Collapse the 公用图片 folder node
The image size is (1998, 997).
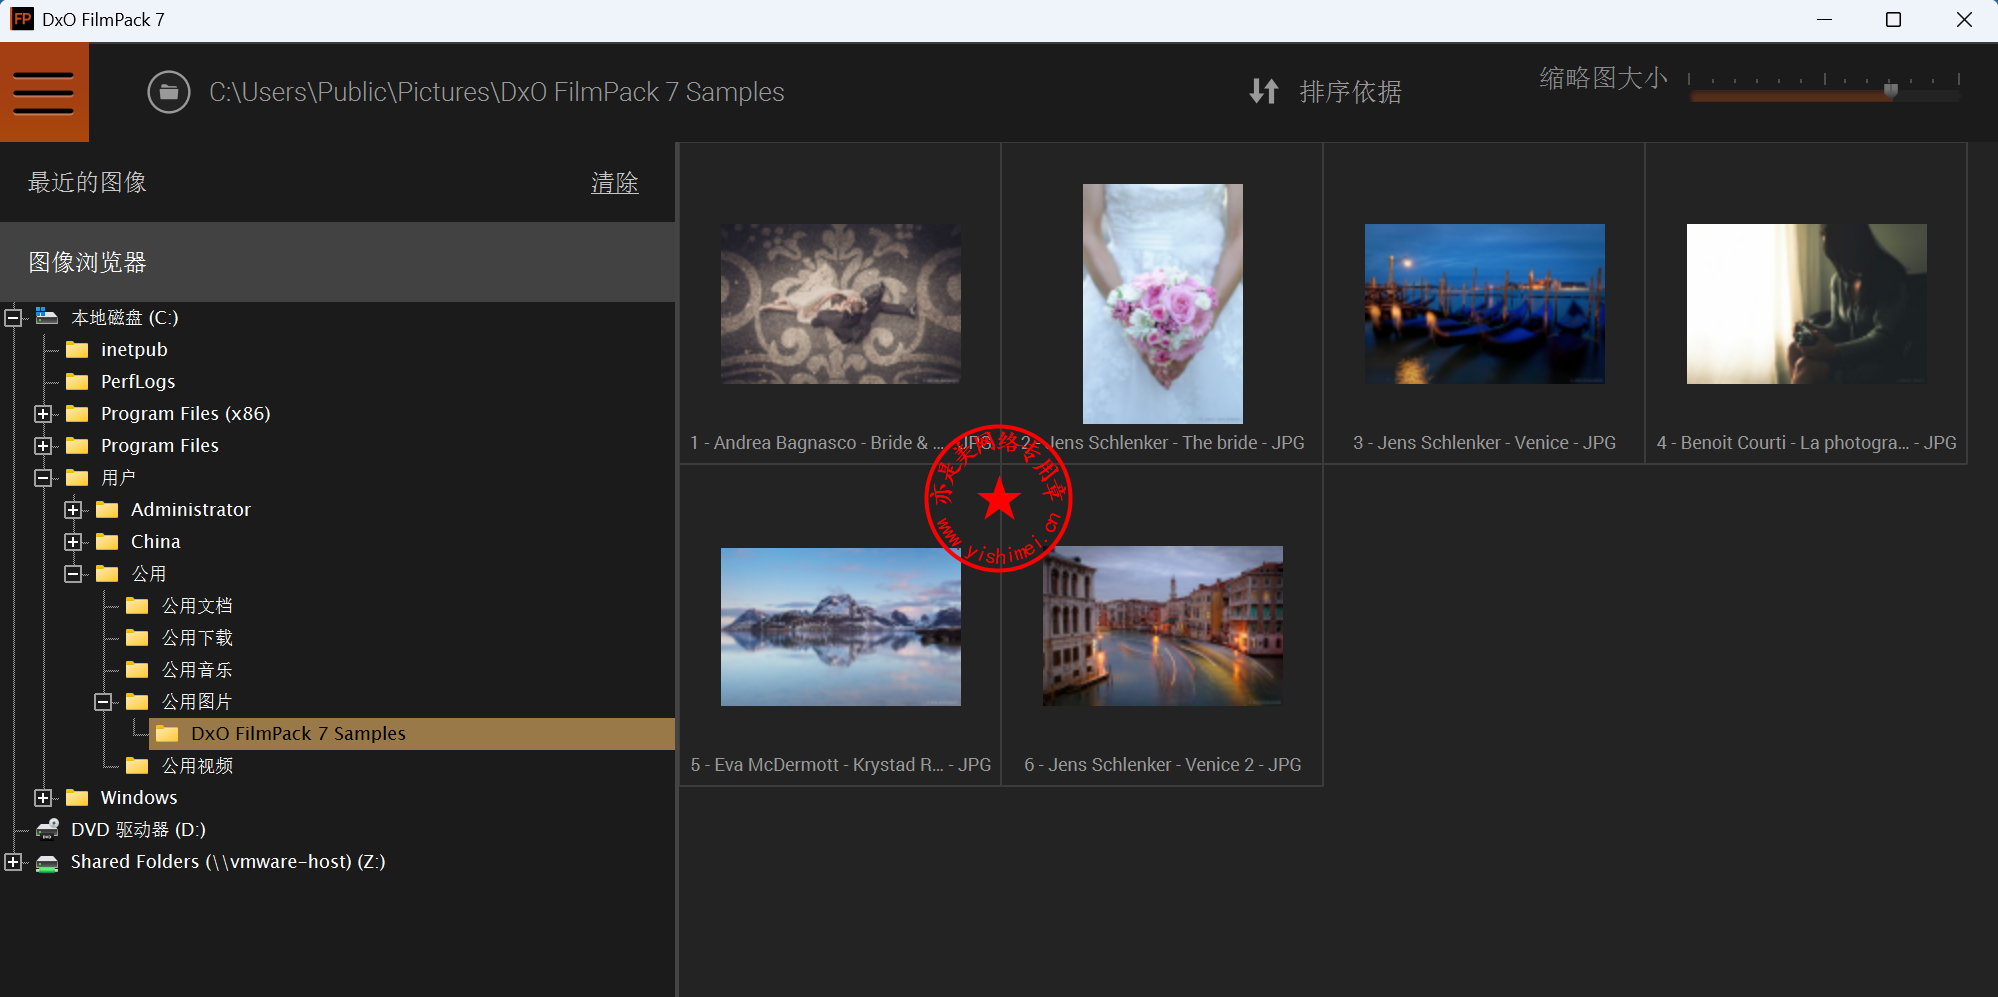[x=103, y=702]
